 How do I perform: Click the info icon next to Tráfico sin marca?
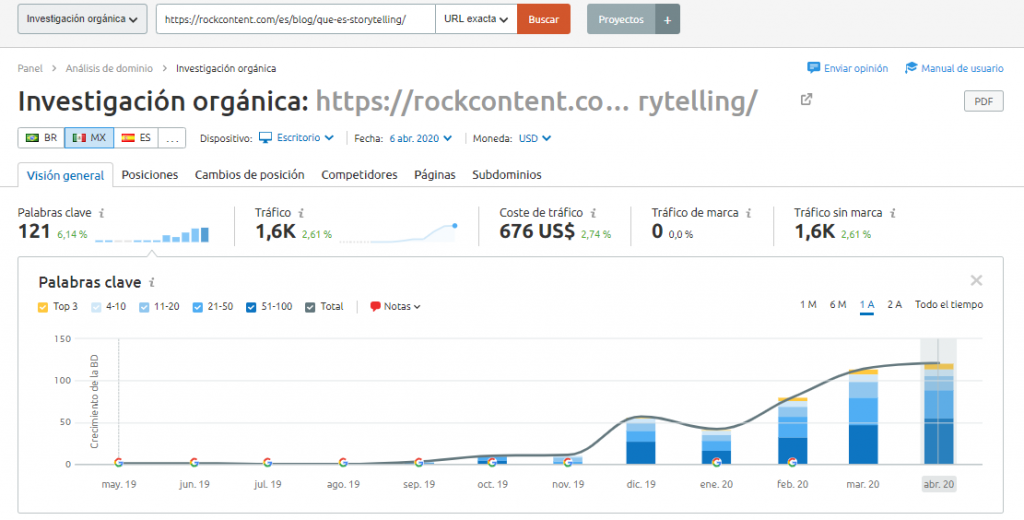point(893,213)
